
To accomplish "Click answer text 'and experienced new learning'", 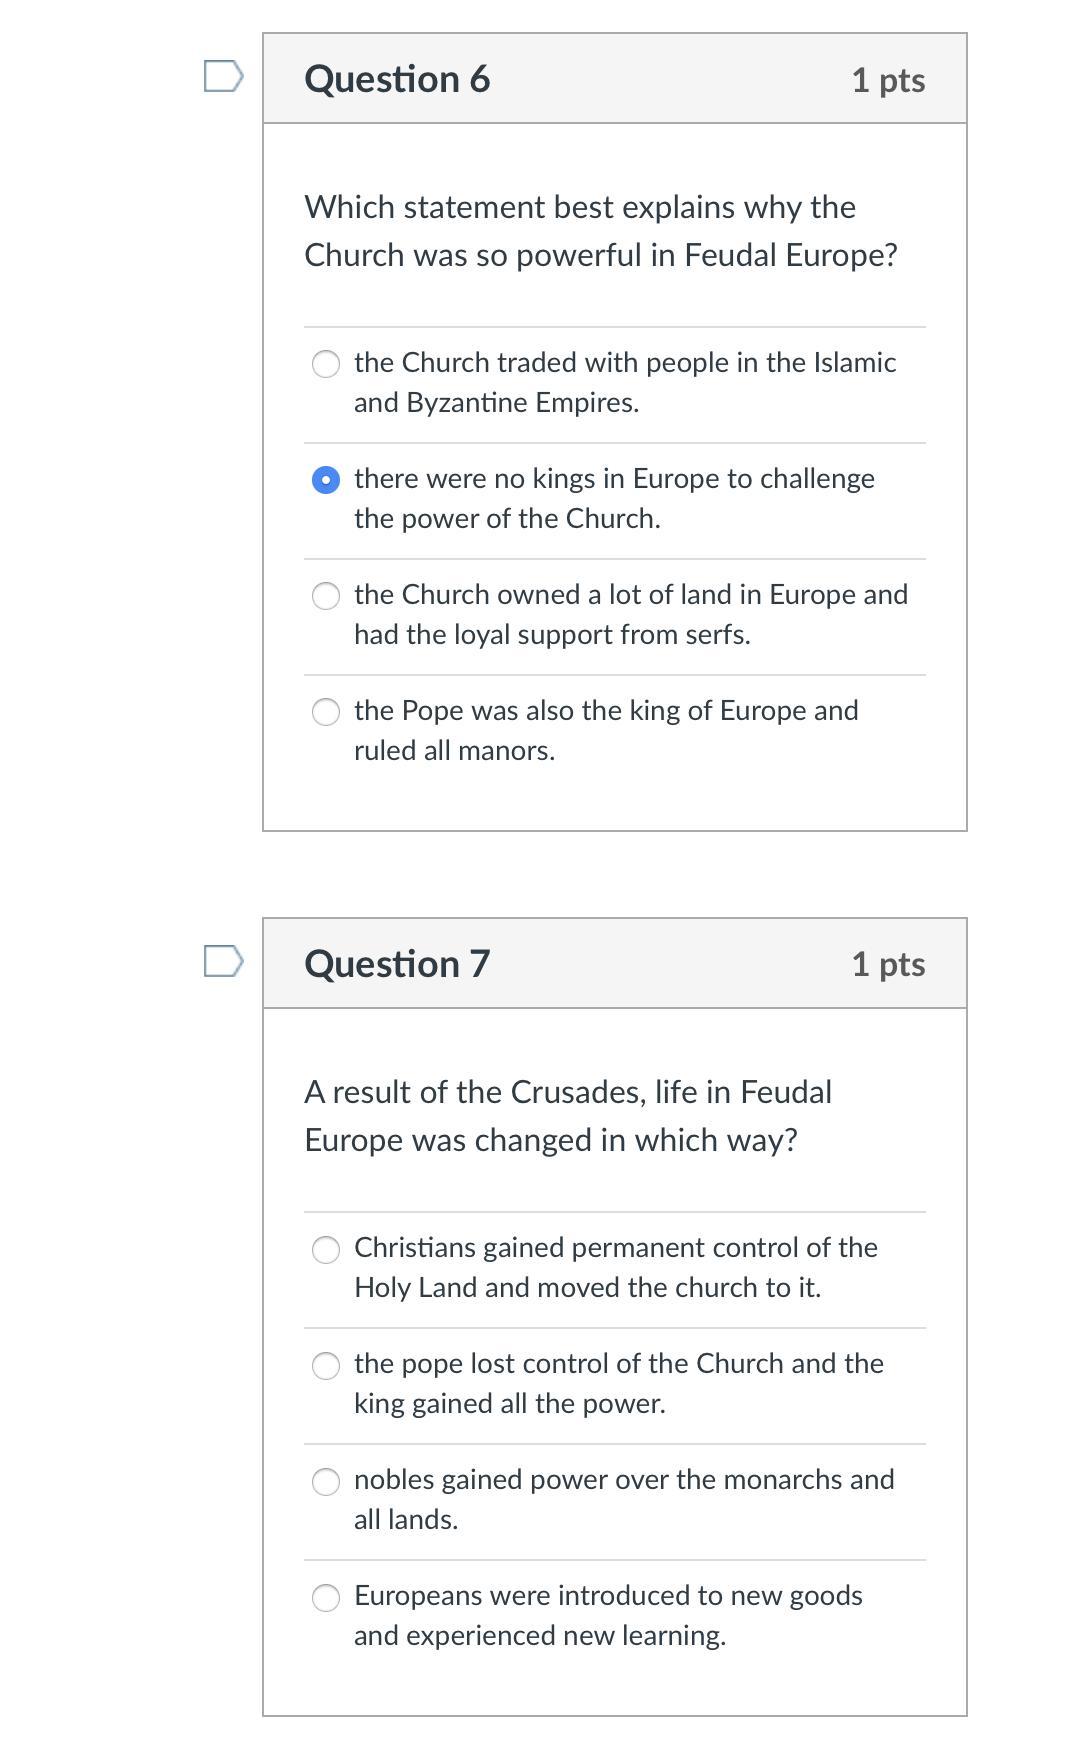I will click(x=540, y=1636).
